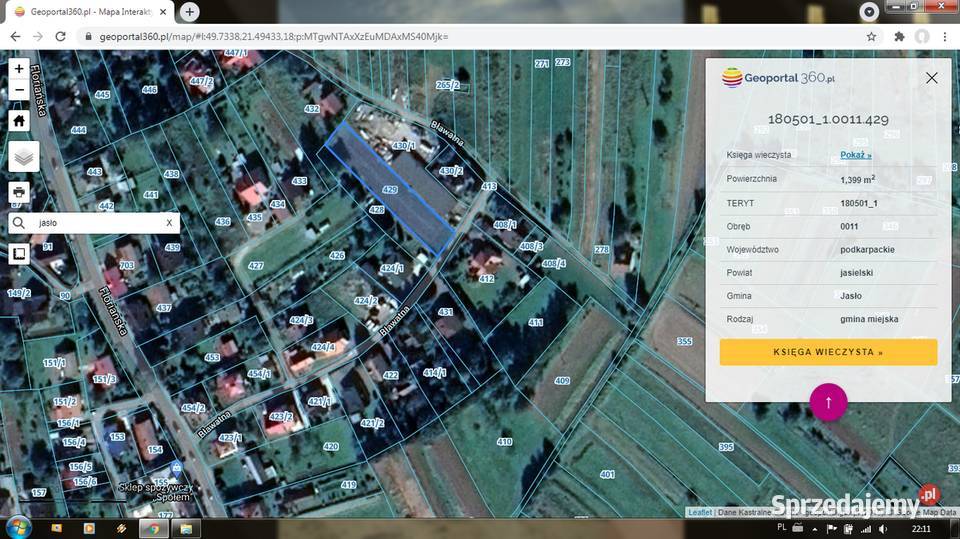Click the 'jasielski' powiat value

857,273
